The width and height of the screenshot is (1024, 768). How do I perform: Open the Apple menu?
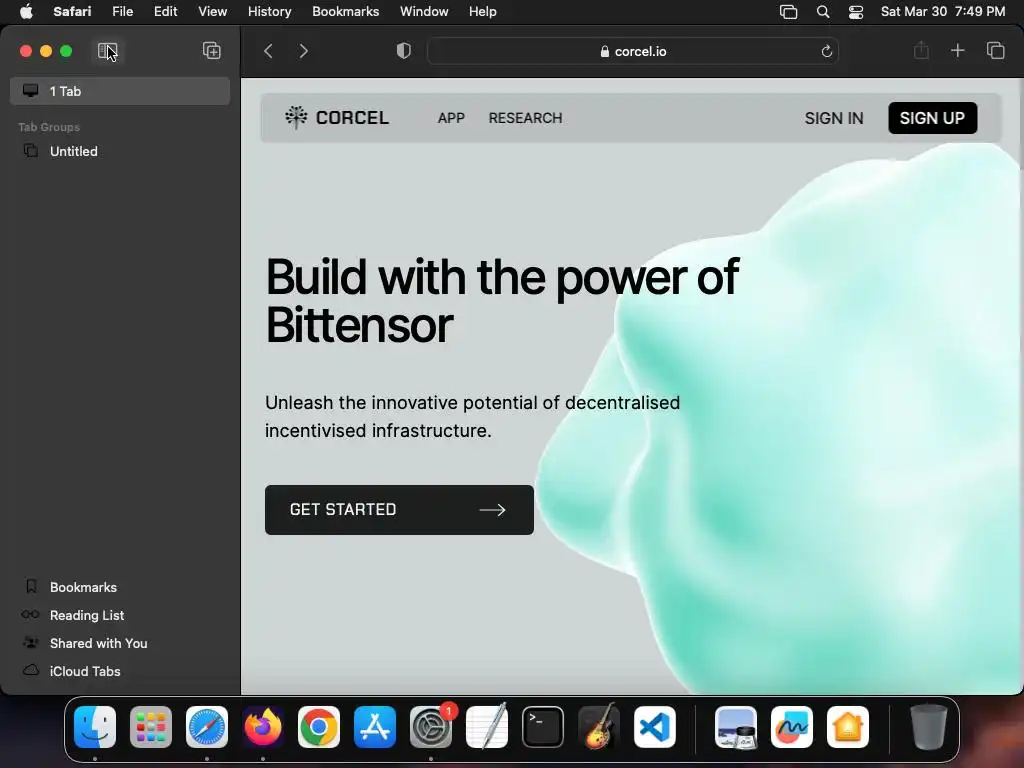pos(26,12)
